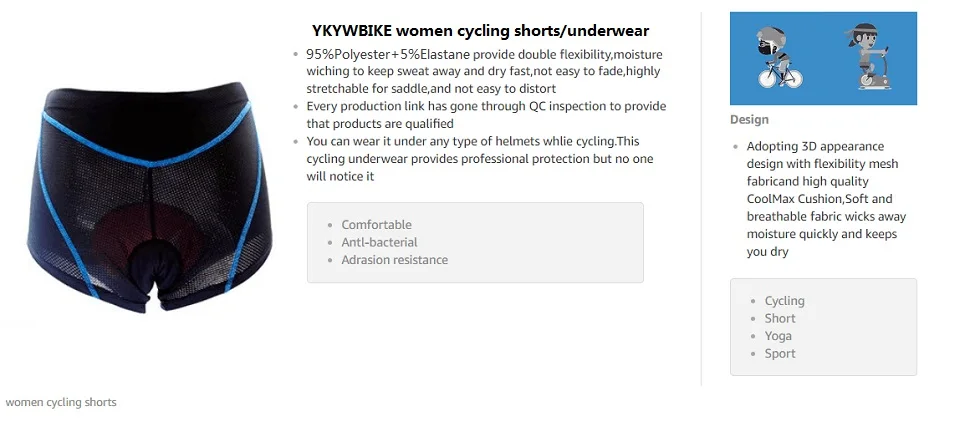The height and width of the screenshot is (432, 970).
Task: Click the Adopting 3D appearance design paragraph
Action: (x=826, y=199)
